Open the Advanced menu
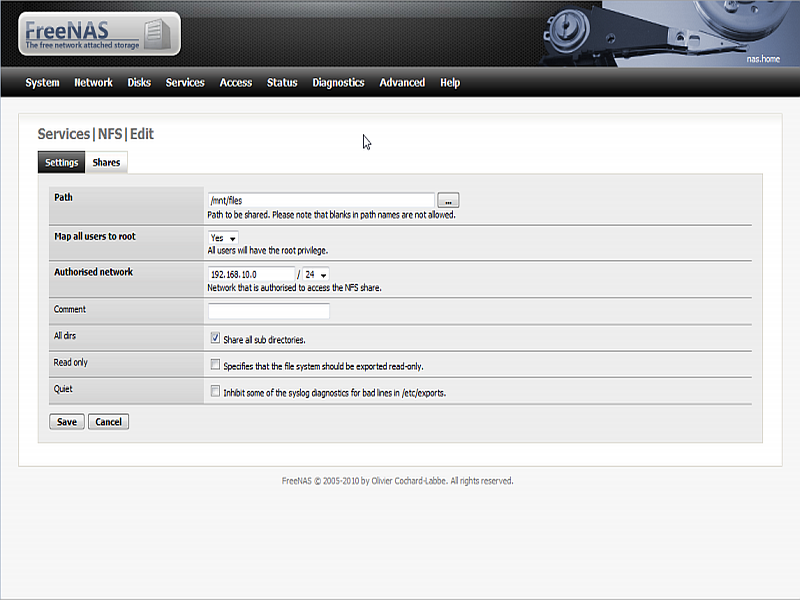Viewport: 800px width, 600px height. [402, 83]
